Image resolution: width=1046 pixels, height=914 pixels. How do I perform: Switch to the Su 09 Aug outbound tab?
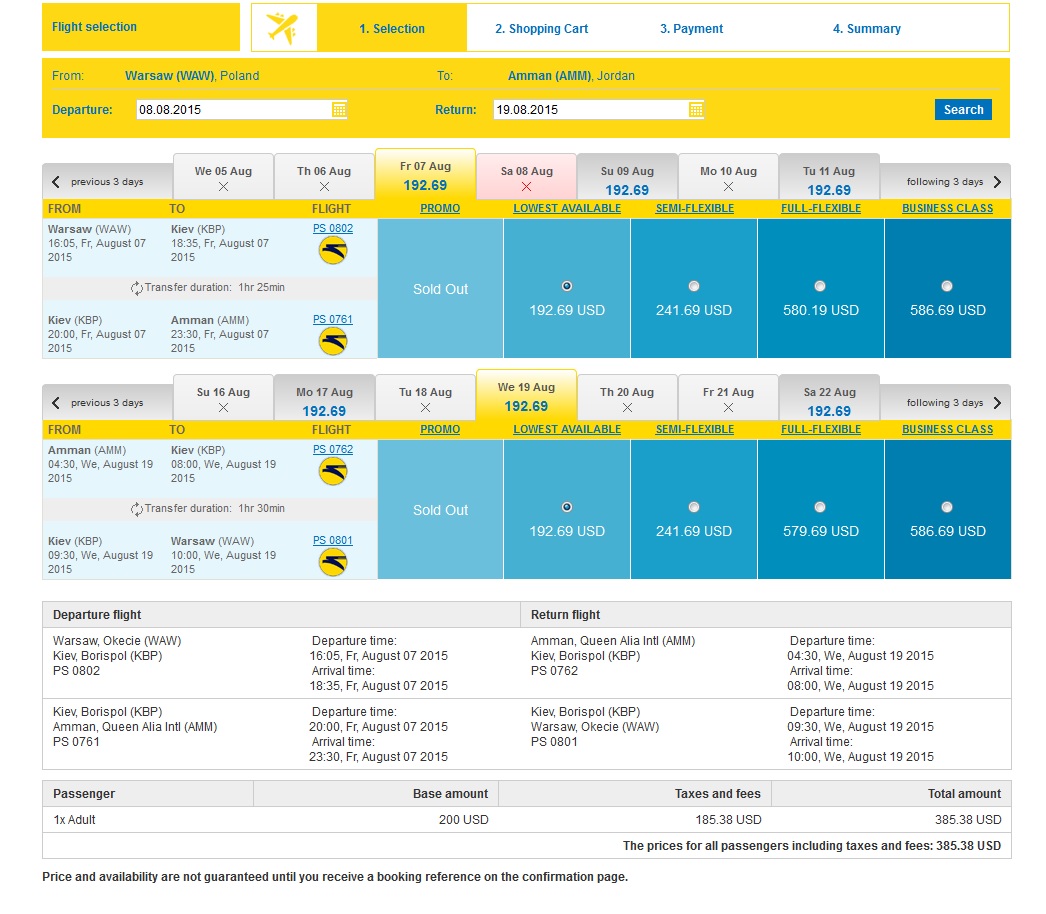[627, 177]
